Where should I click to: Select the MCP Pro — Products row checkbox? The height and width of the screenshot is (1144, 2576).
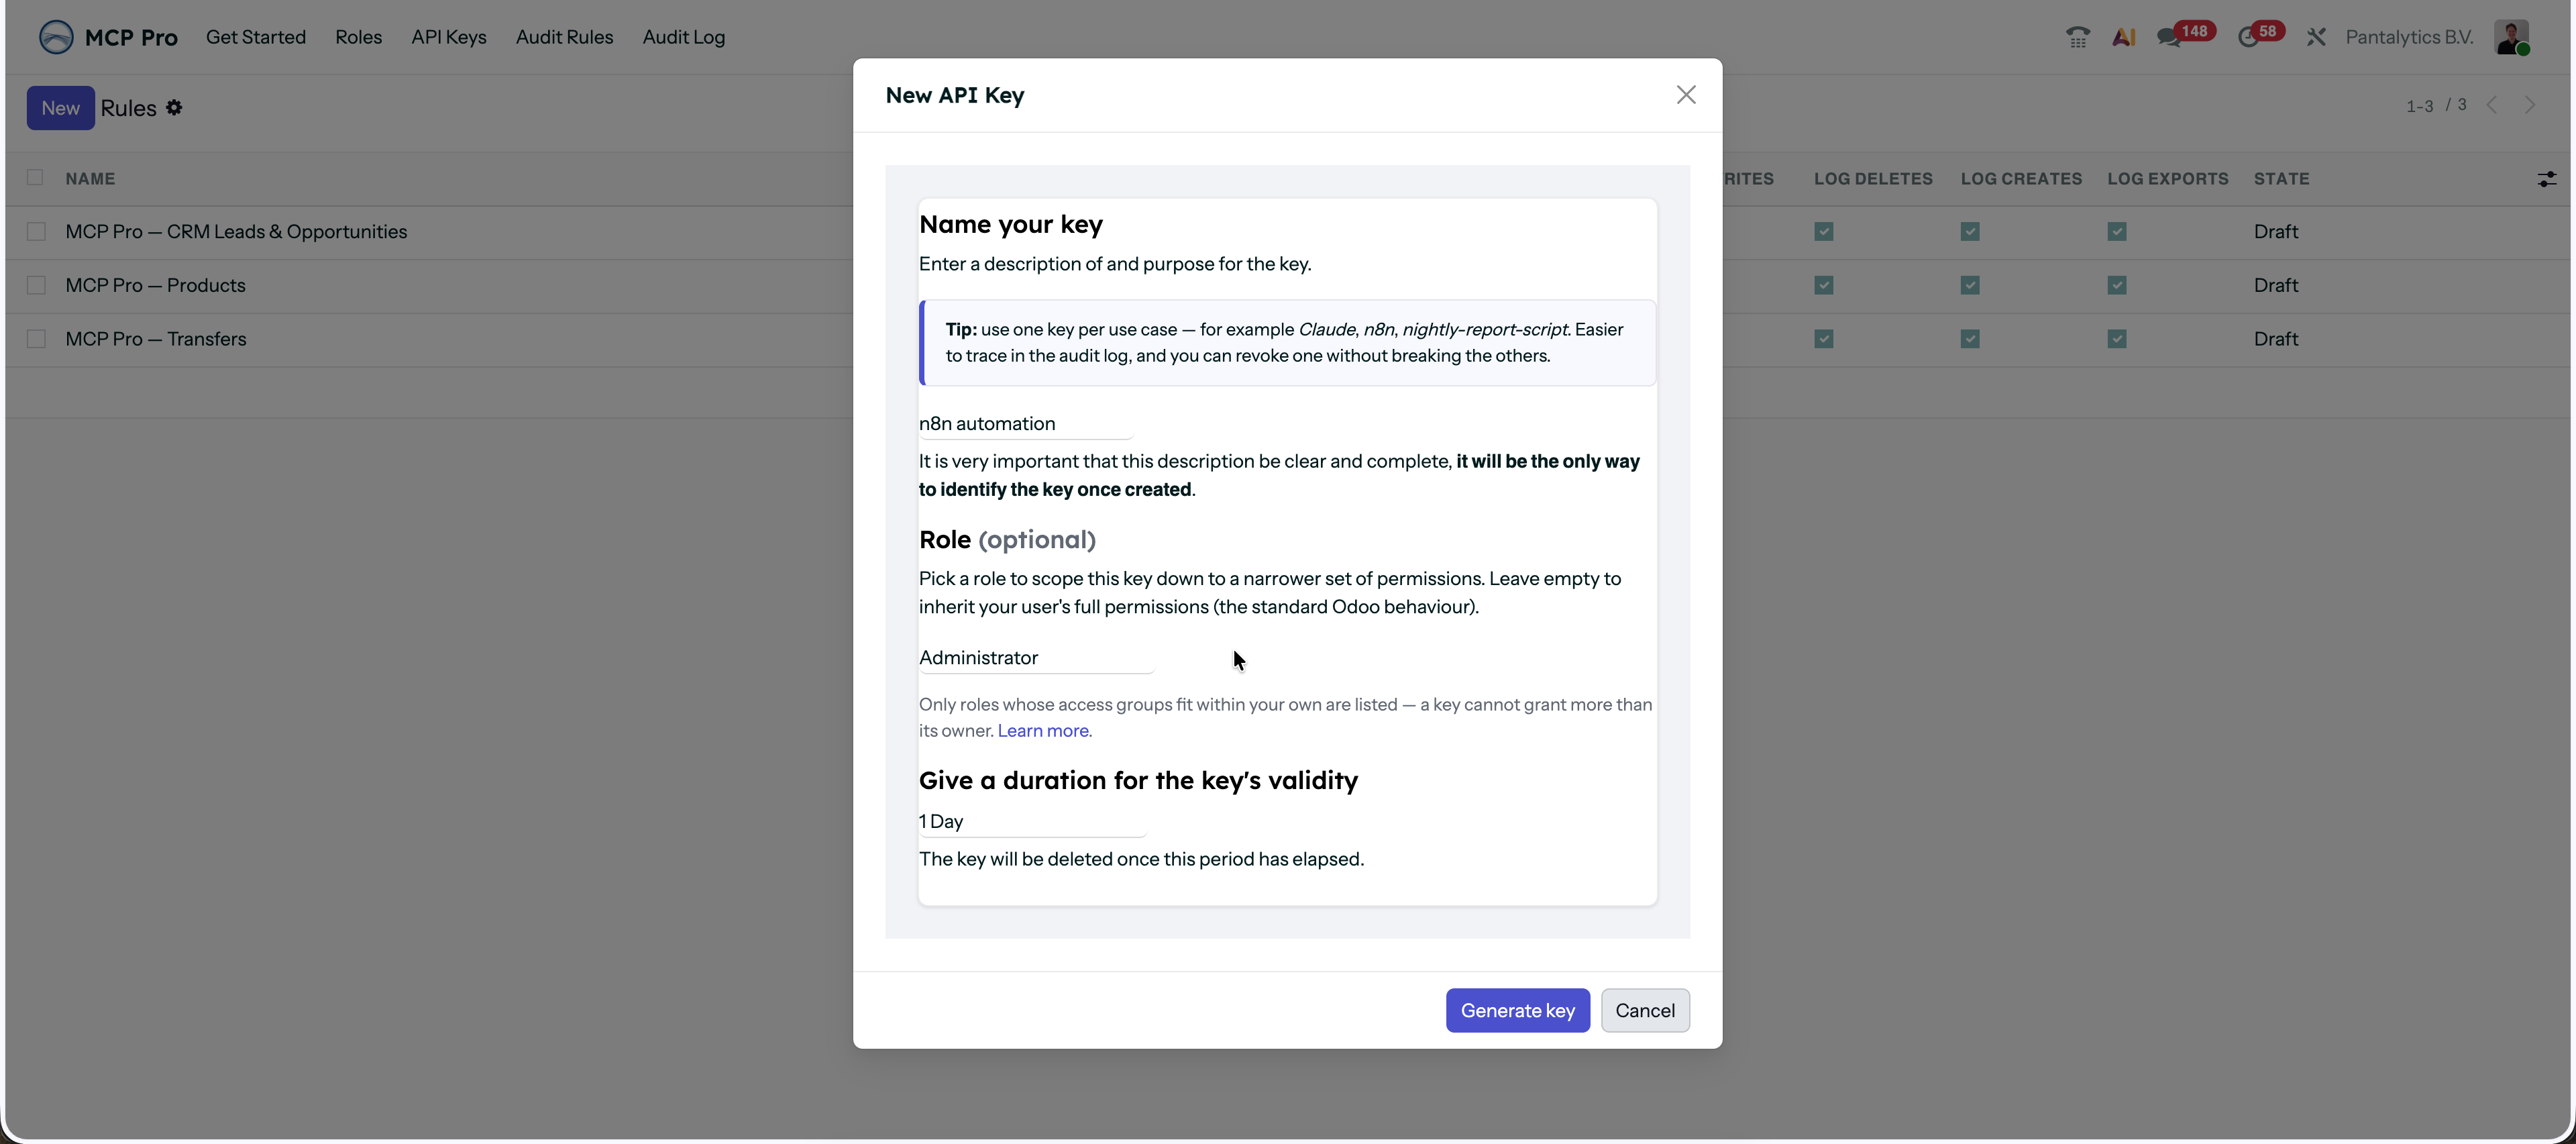36,286
